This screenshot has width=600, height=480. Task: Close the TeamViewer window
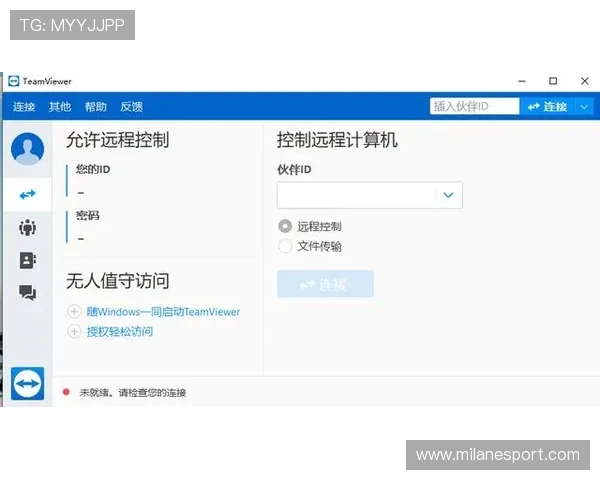click(584, 81)
